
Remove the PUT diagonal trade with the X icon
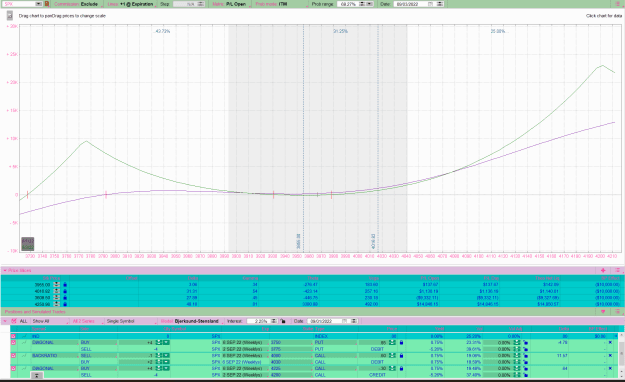(x=610, y=343)
